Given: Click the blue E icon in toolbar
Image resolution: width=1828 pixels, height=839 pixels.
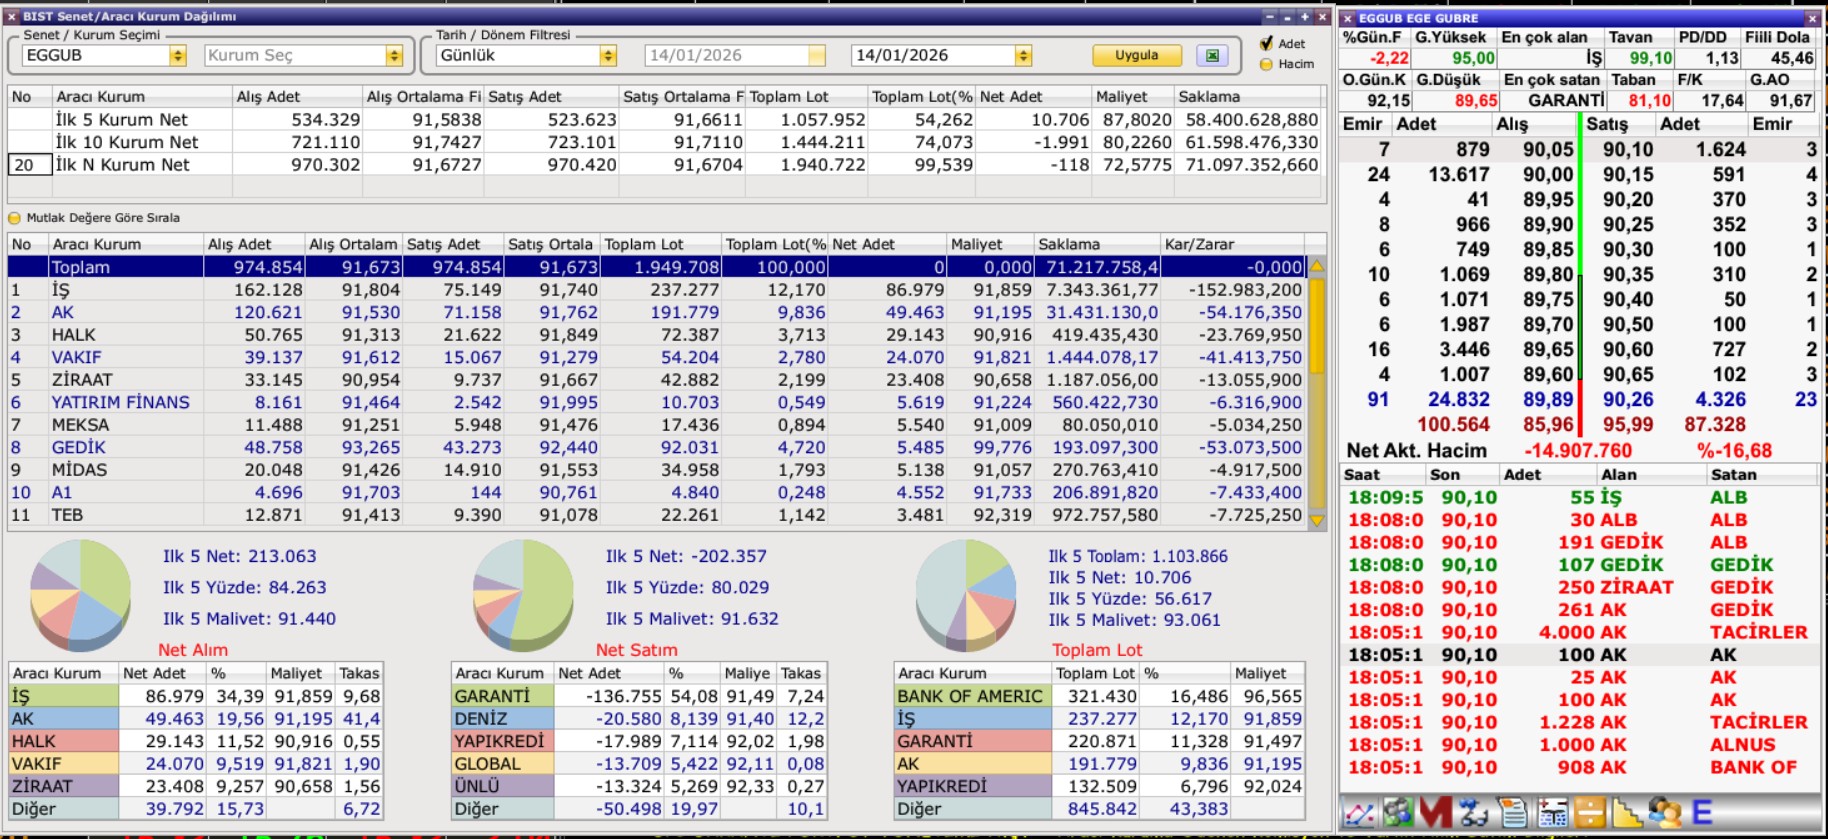Looking at the screenshot, I should click(1702, 812).
